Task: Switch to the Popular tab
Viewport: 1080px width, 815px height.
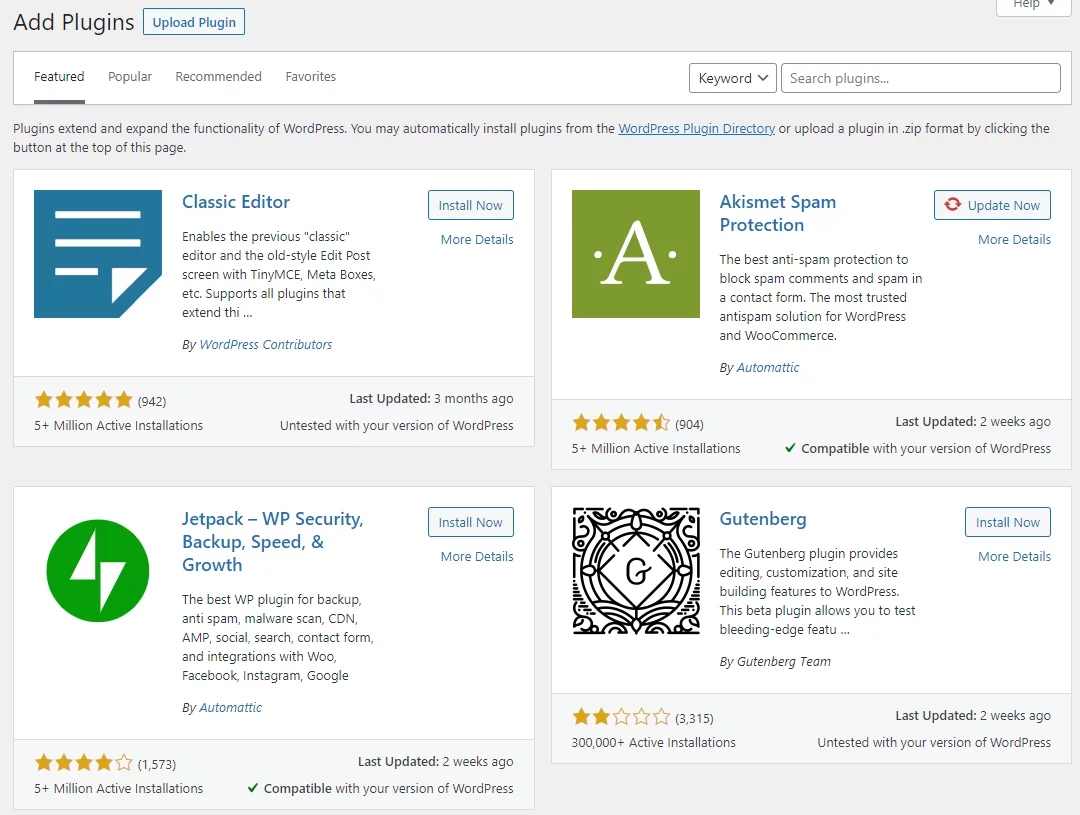Action: (x=129, y=76)
